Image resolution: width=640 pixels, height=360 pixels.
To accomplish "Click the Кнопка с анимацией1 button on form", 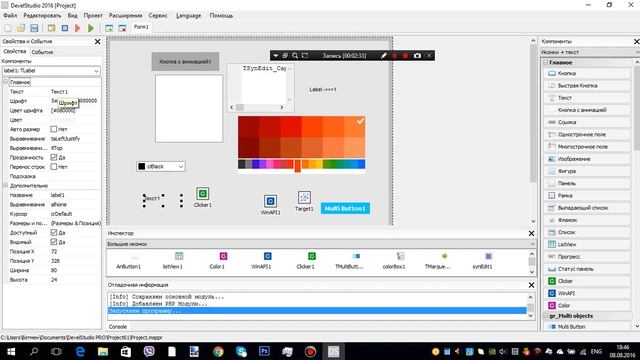I will click(x=185, y=61).
